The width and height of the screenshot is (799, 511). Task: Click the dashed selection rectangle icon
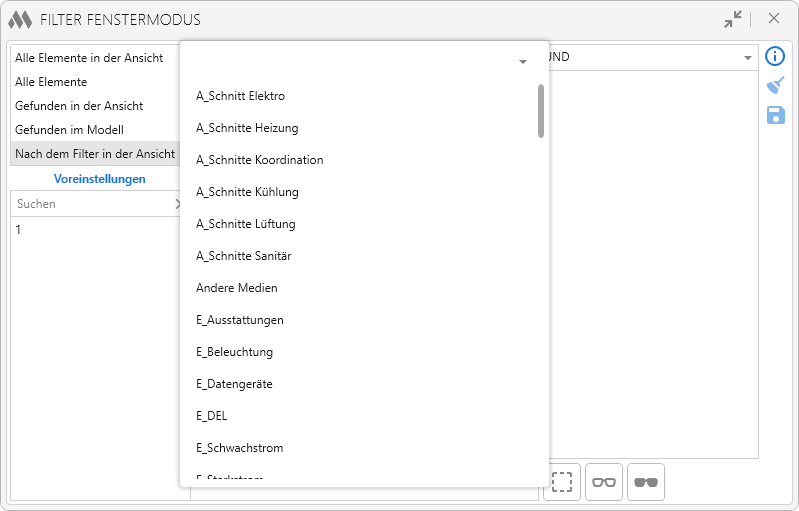[x=562, y=482]
